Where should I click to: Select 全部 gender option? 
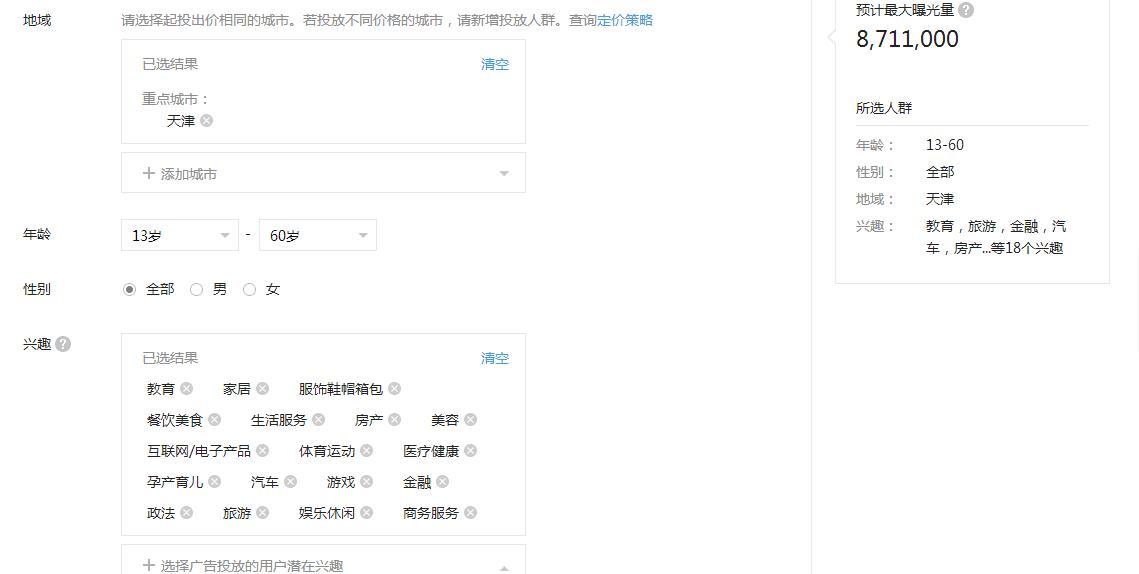[x=129, y=289]
